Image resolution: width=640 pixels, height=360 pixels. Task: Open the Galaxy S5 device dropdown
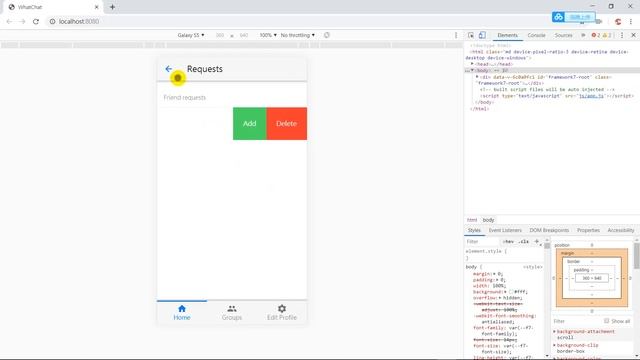191,35
